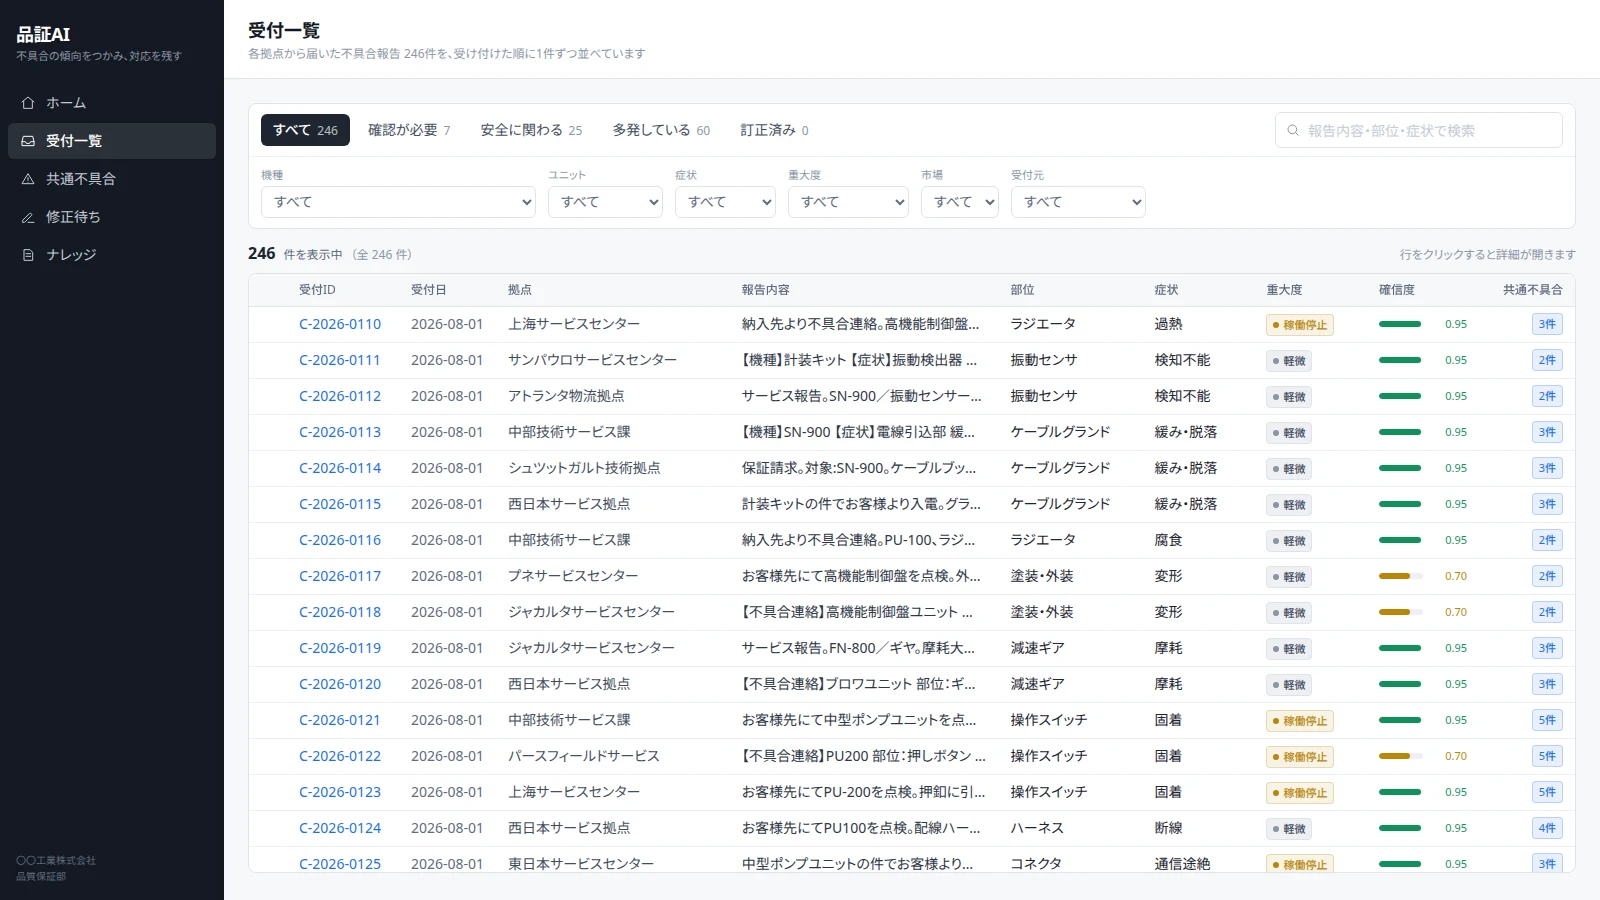This screenshot has width=1600, height=900.
Task: Click the 受付日 column header
Action: point(429,290)
